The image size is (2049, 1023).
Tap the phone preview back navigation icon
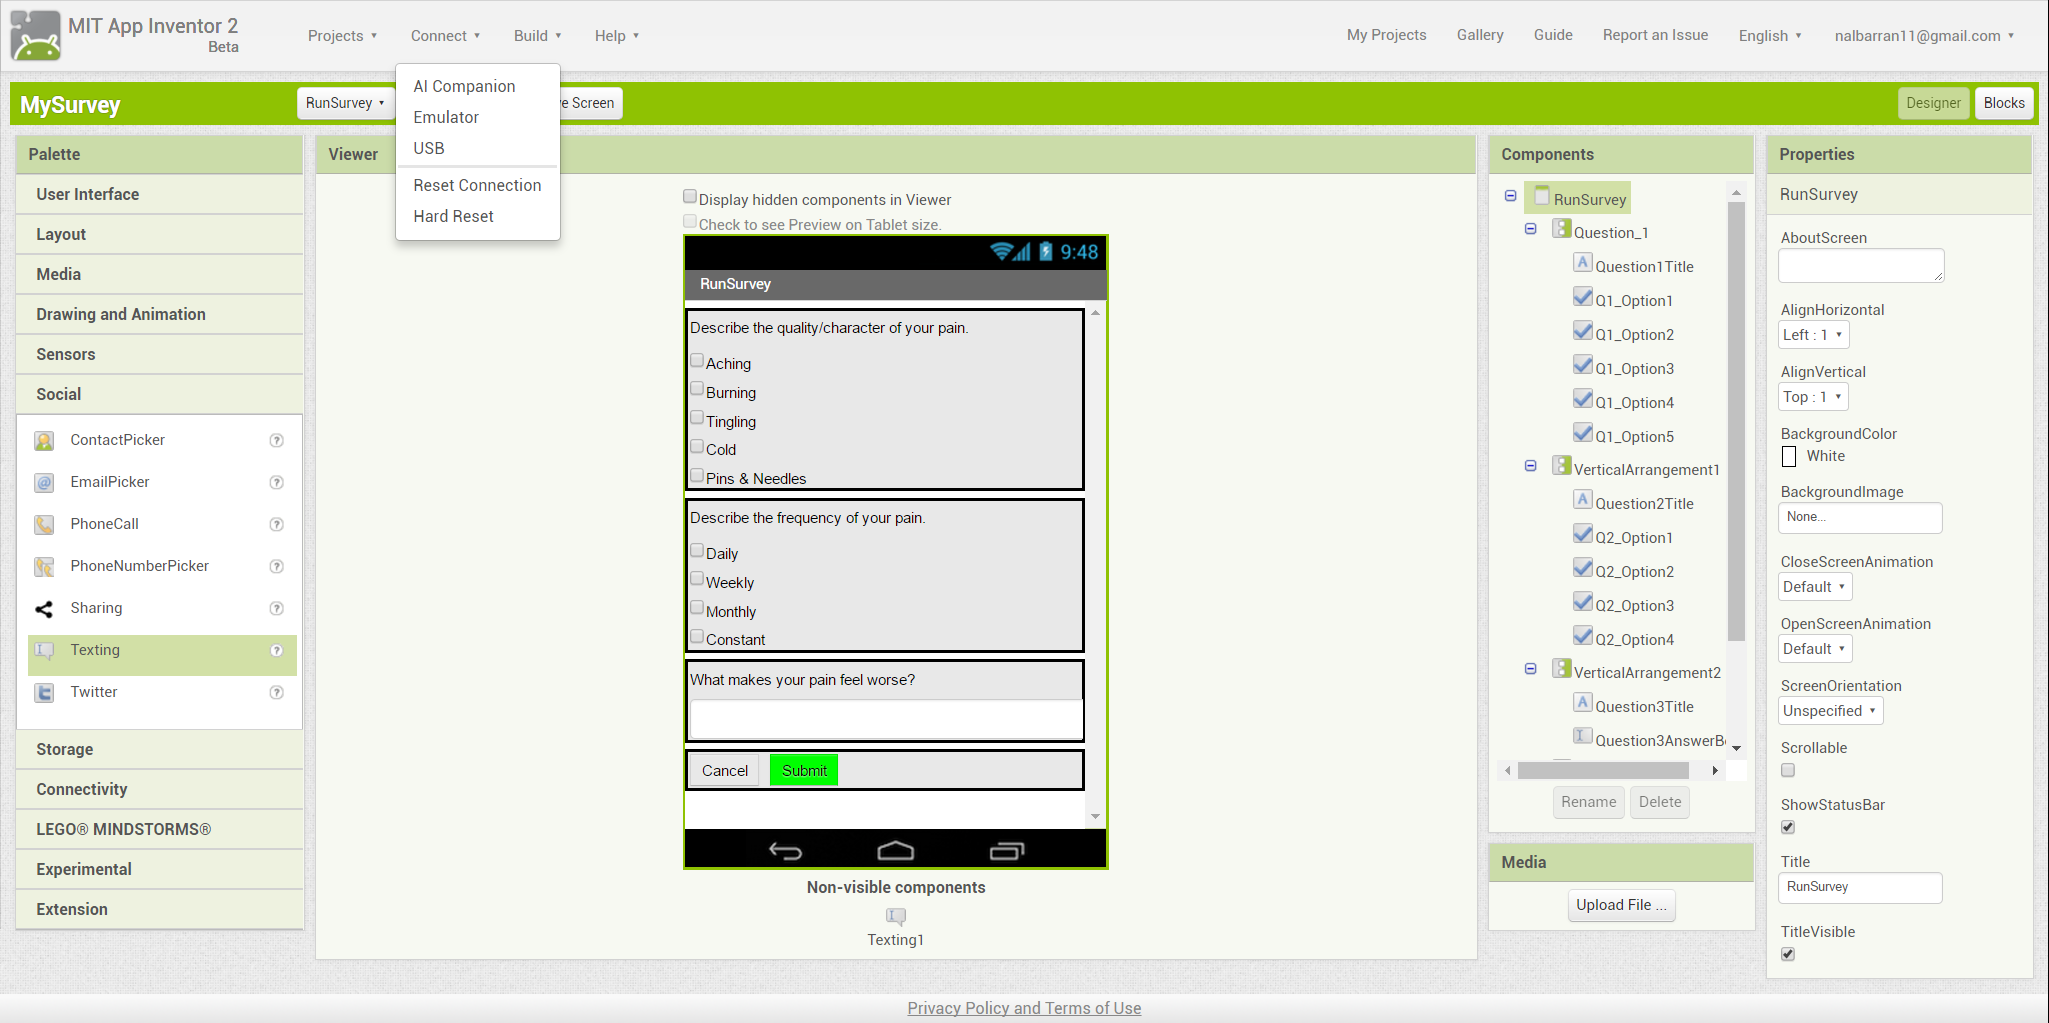(x=786, y=851)
